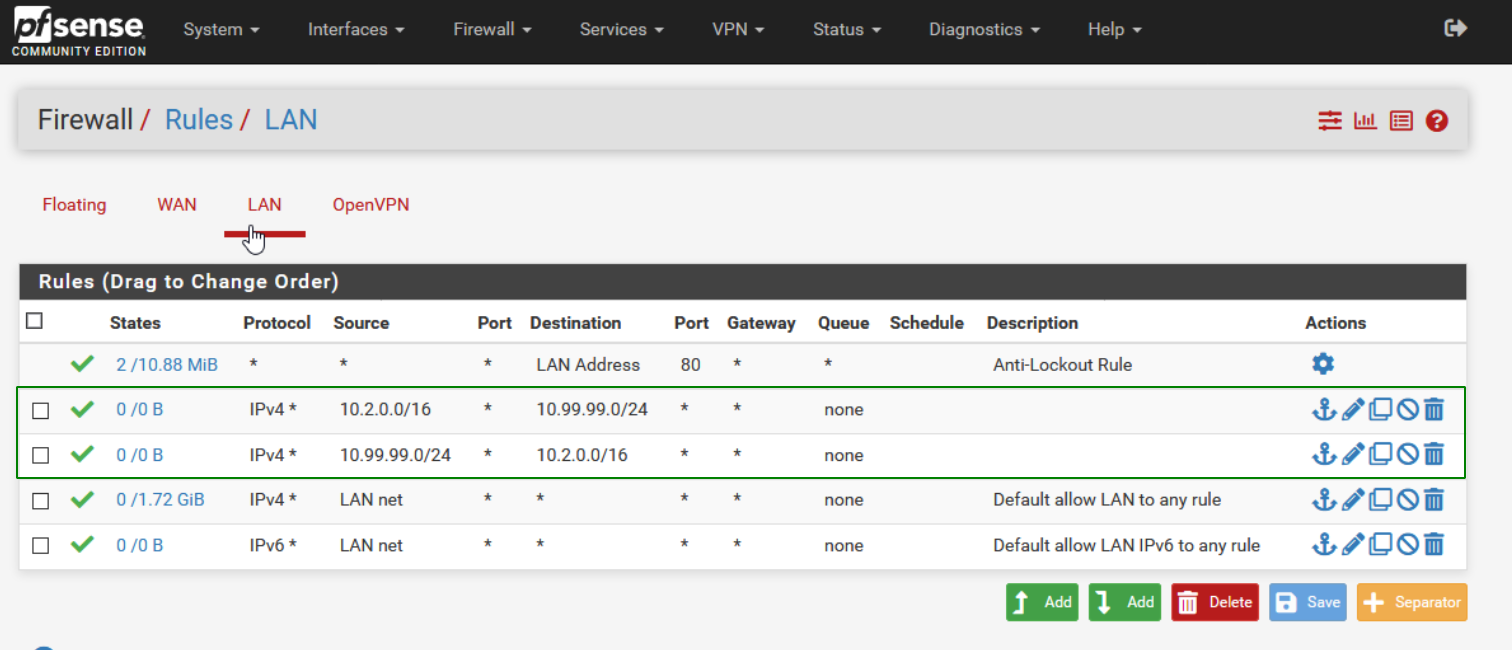The height and width of the screenshot is (650, 1512).
Task: Delete the rule with source 10.2.0.0/16
Action: point(1434,409)
